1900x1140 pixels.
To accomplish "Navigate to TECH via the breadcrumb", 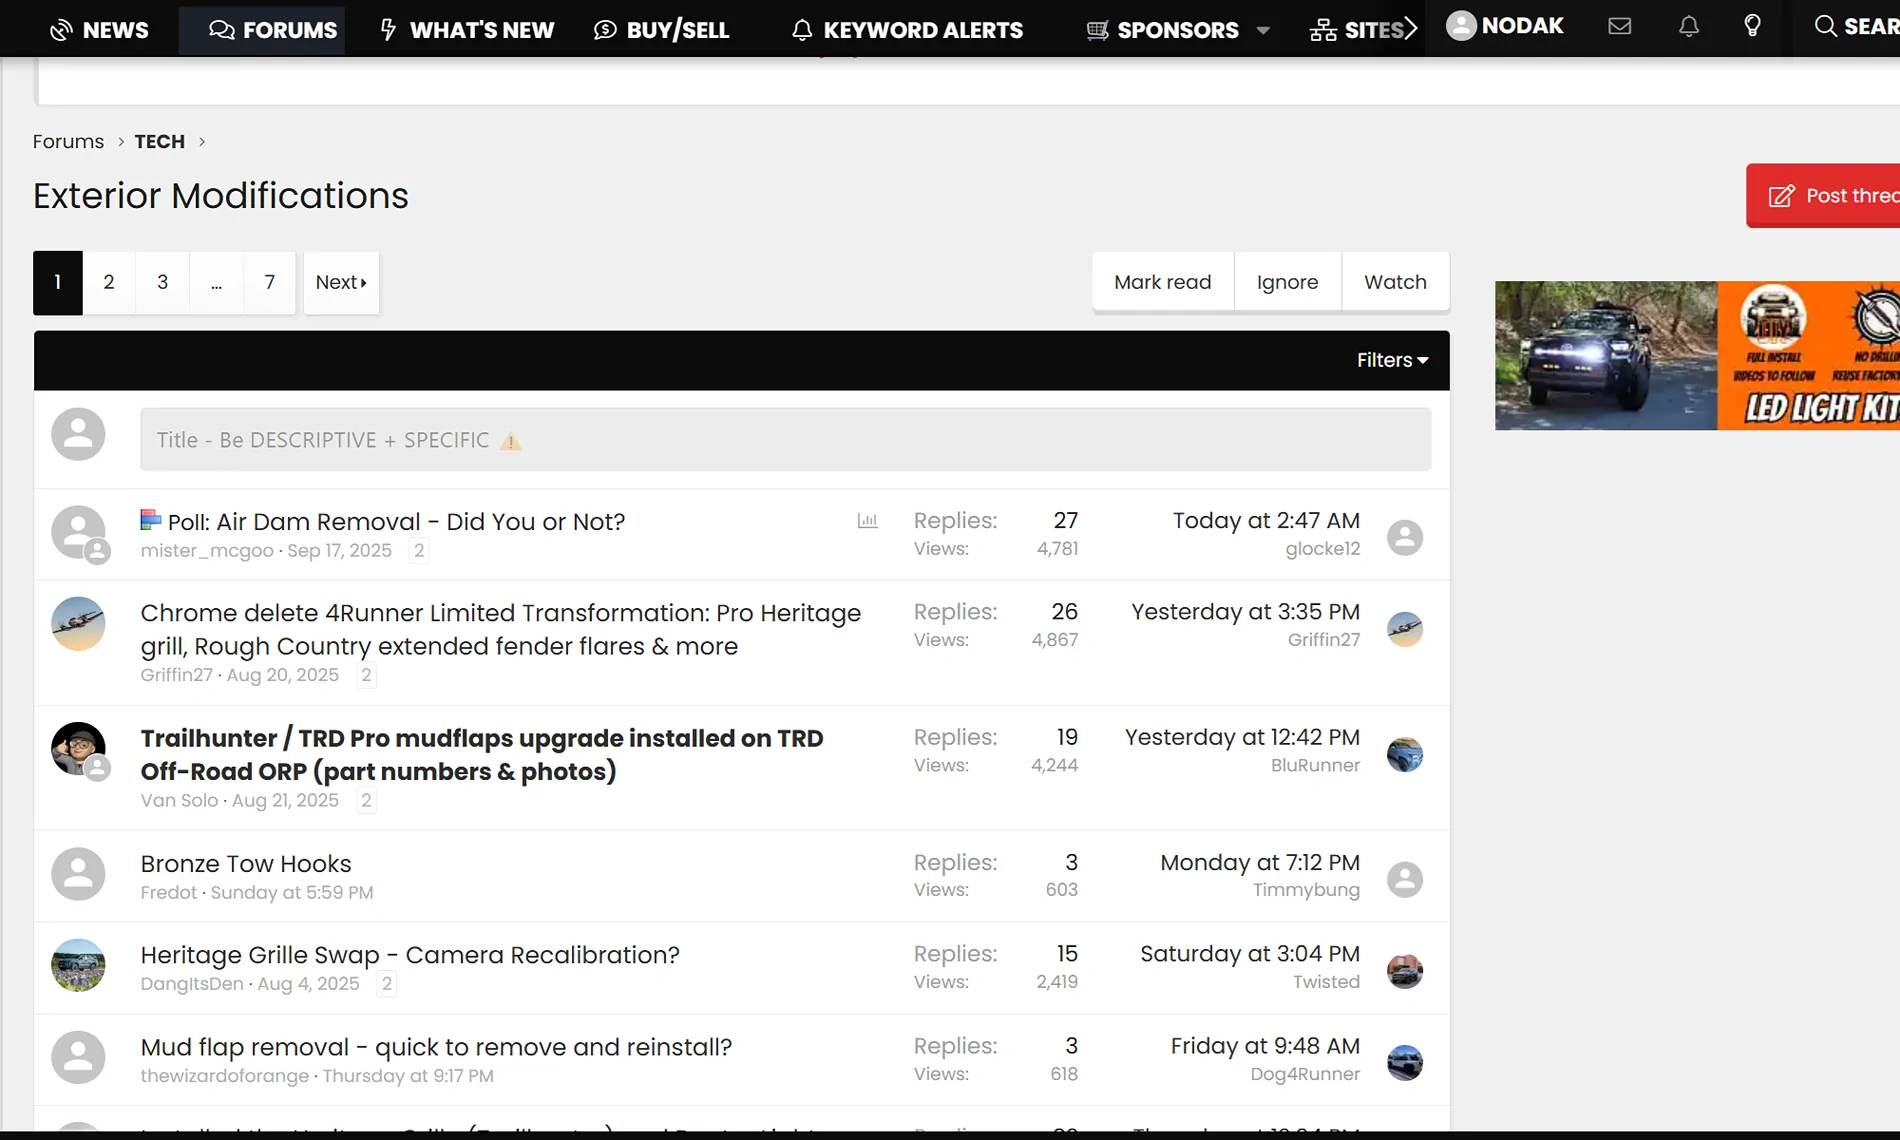I will pyautogui.click(x=159, y=141).
